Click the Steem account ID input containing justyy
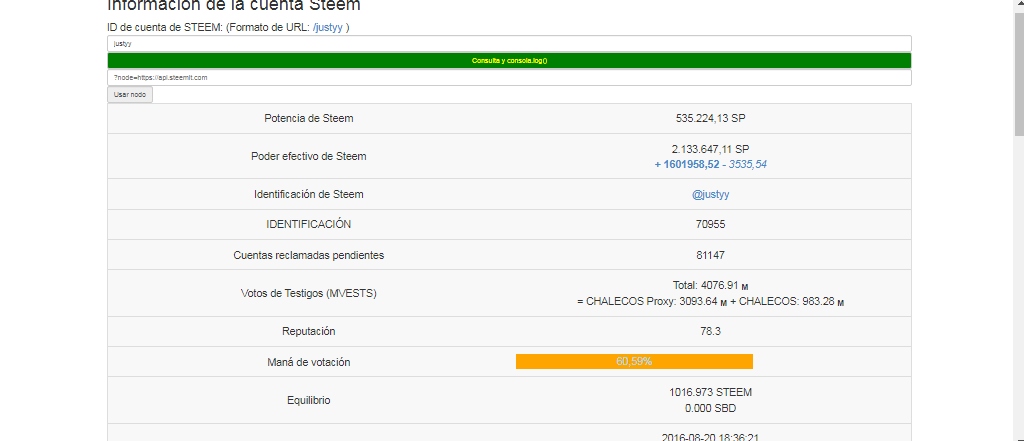This screenshot has height=441, width=1024. [509, 44]
